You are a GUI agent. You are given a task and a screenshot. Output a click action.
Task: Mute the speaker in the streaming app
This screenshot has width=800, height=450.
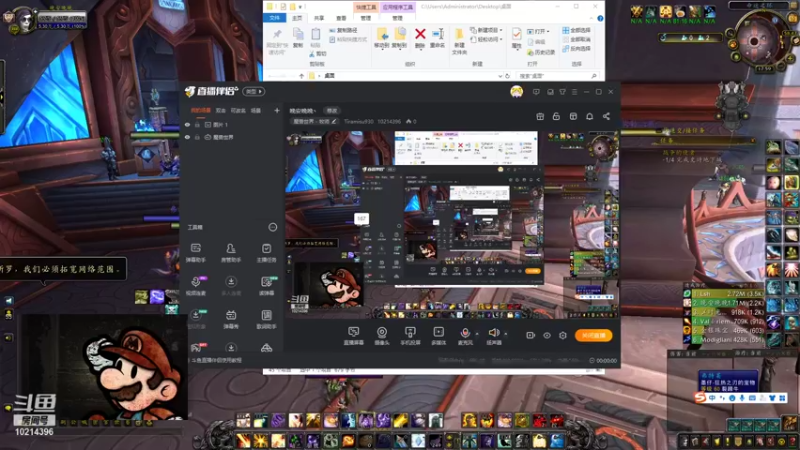[493, 332]
